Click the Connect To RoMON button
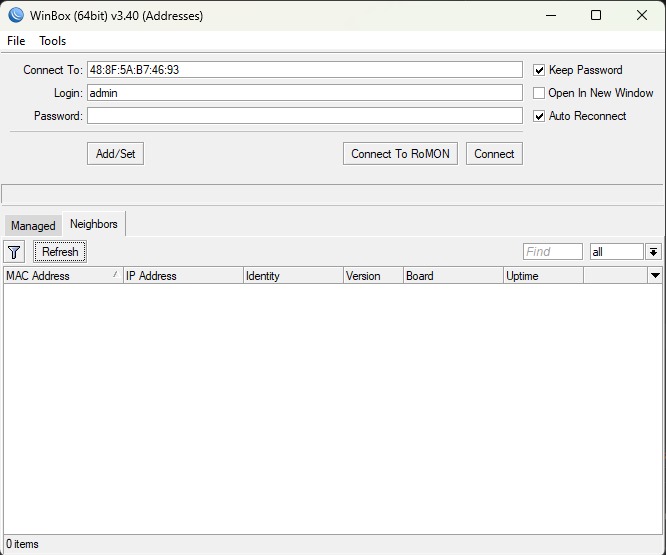The width and height of the screenshot is (666, 555). [400, 154]
